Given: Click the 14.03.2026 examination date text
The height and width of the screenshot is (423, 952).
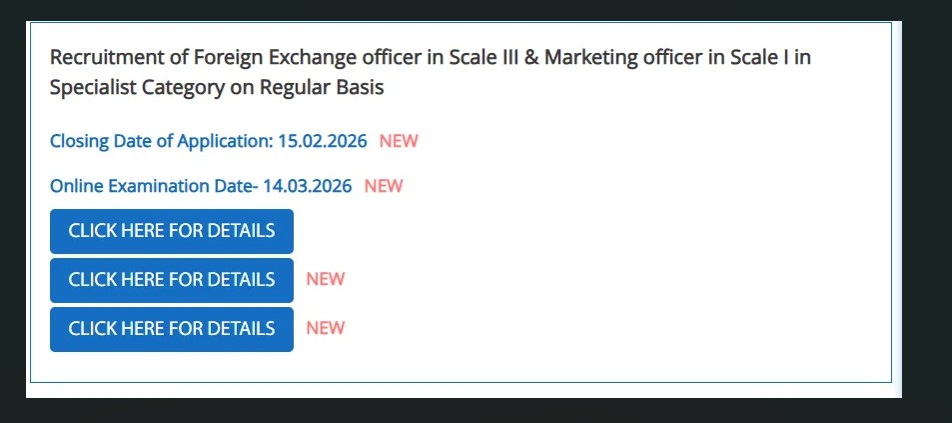Looking at the screenshot, I should (x=307, y=186).
